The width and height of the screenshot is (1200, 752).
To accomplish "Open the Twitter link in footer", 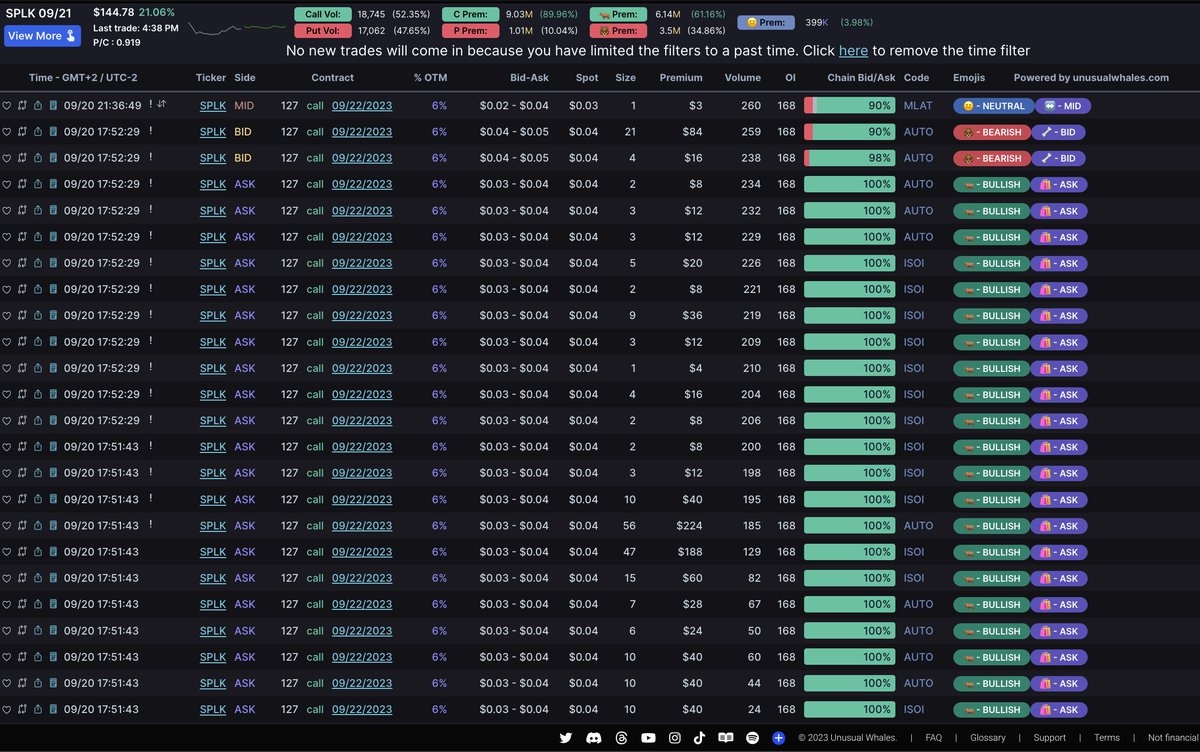I will tap(566, 738).
